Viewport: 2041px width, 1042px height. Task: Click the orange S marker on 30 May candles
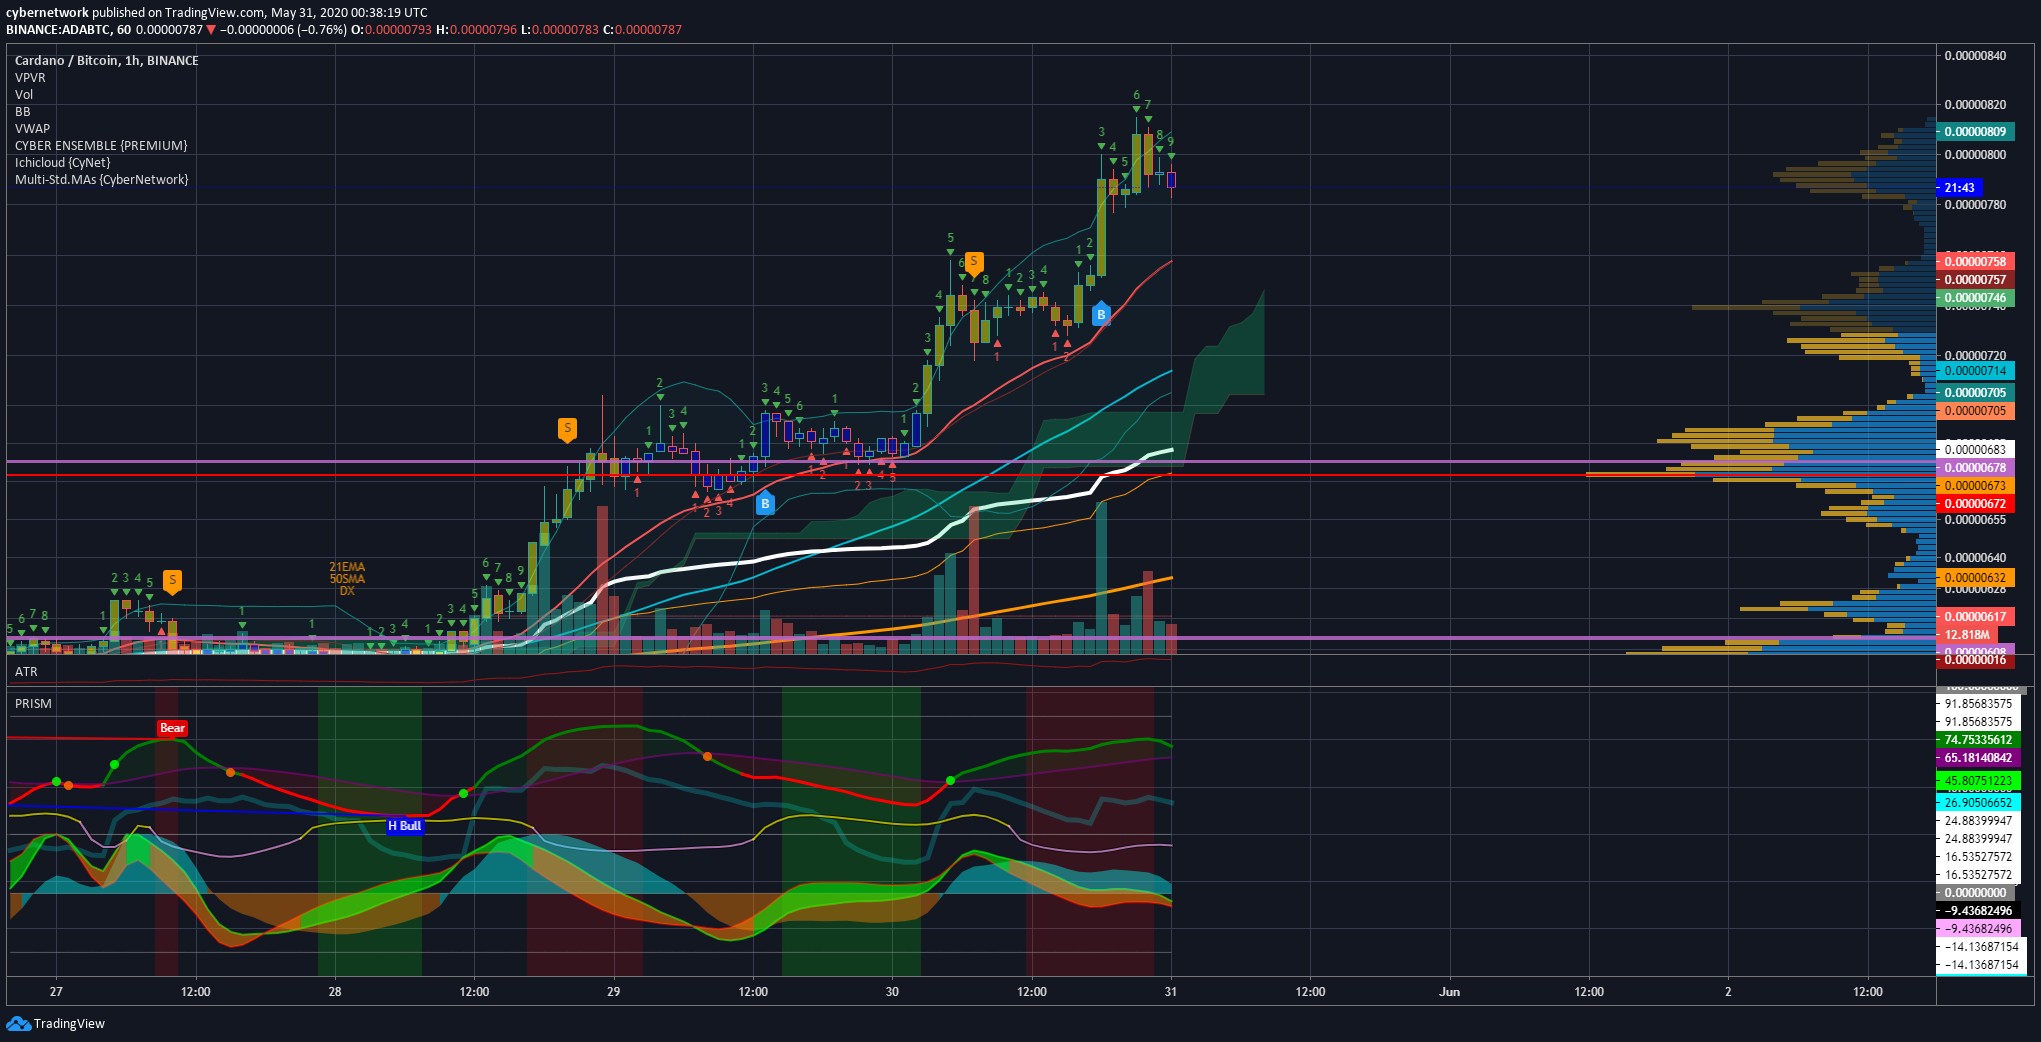(x=973, y=263)
